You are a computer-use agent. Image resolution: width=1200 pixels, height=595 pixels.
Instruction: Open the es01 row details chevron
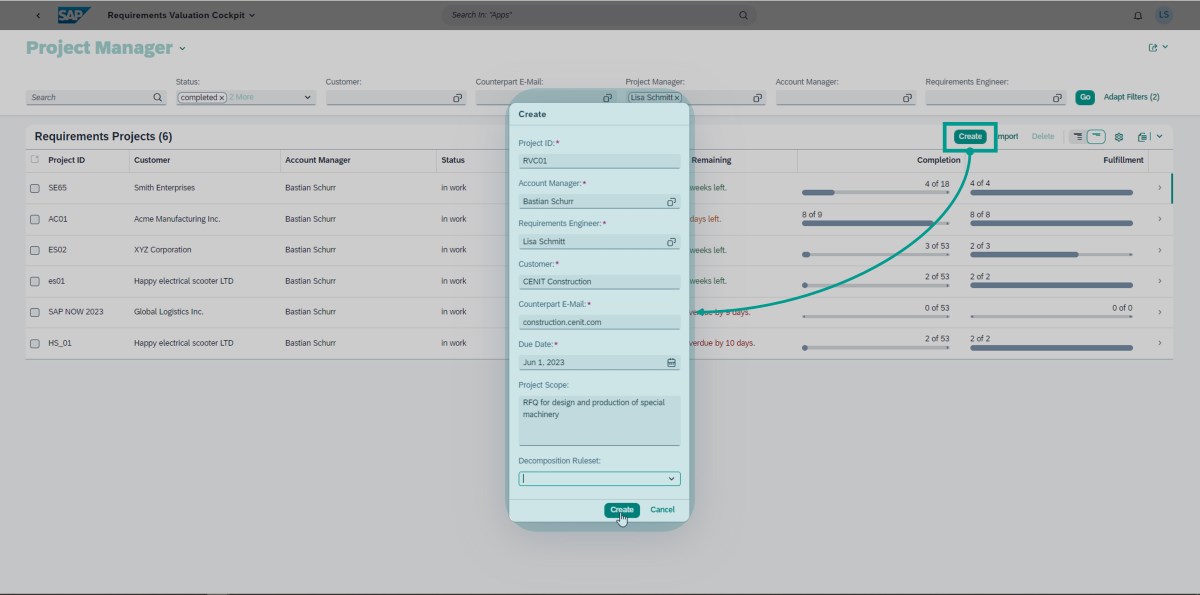pyautogui.click(x=1159, y=281)
